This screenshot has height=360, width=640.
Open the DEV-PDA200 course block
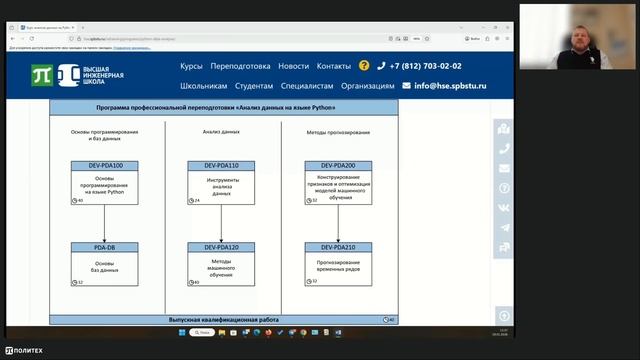[x=338, y=183]
